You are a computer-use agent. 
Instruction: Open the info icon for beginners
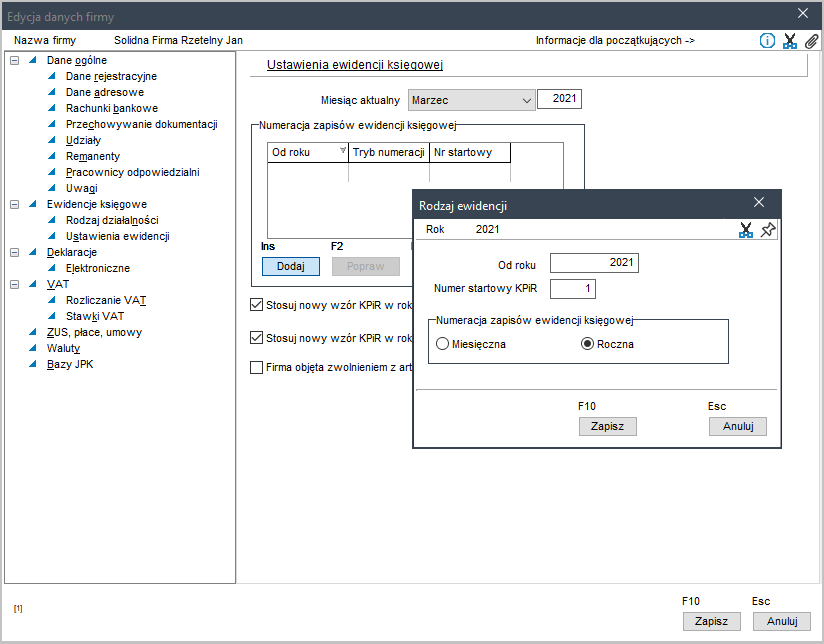767,40
